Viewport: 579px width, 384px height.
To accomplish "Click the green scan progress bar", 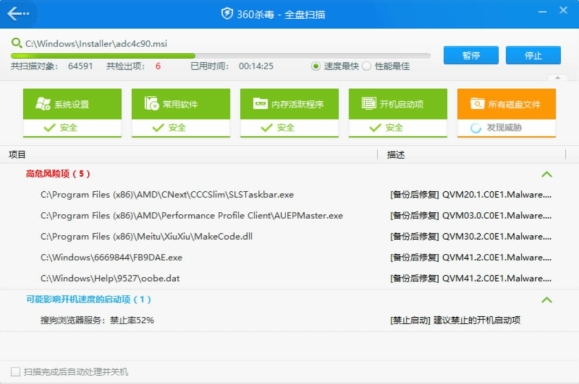I will pyautogui.click(x=221, y=56).
